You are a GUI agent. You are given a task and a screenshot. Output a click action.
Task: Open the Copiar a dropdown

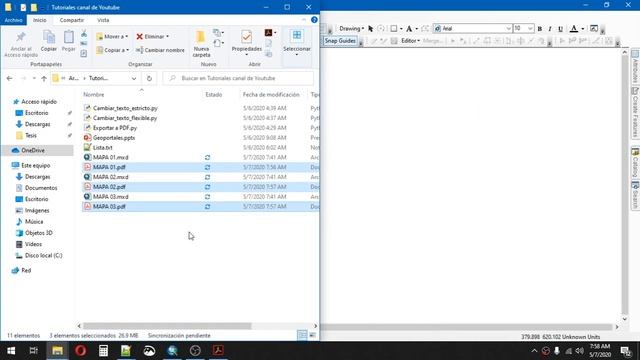pyautogui.click(x=113, y=50)
